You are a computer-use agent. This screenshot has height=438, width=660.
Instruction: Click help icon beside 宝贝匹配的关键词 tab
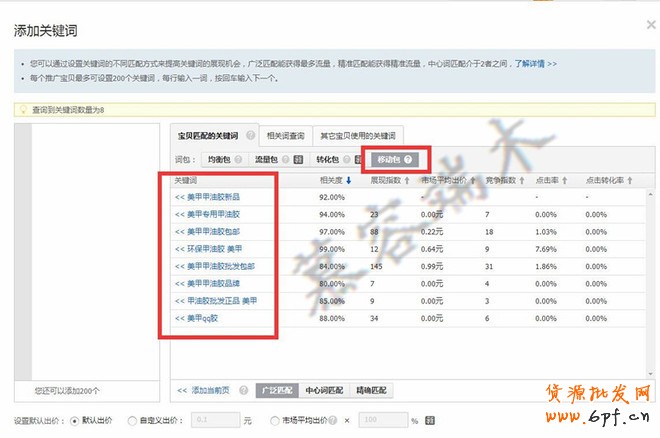(247, 136)
